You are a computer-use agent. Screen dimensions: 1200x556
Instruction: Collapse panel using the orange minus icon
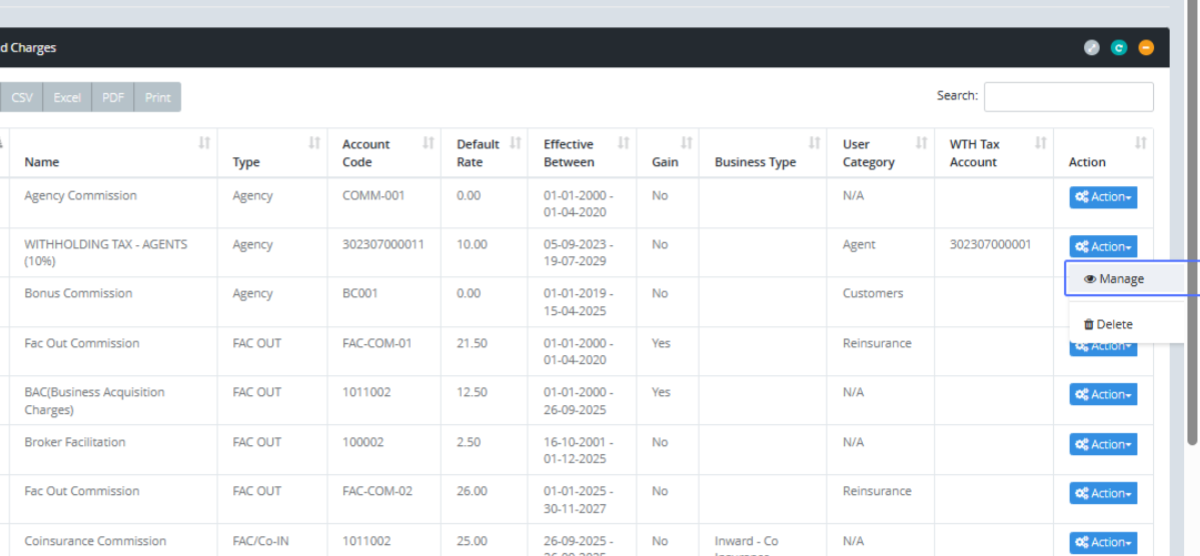pyautogui.click(x=1146, y=48)
